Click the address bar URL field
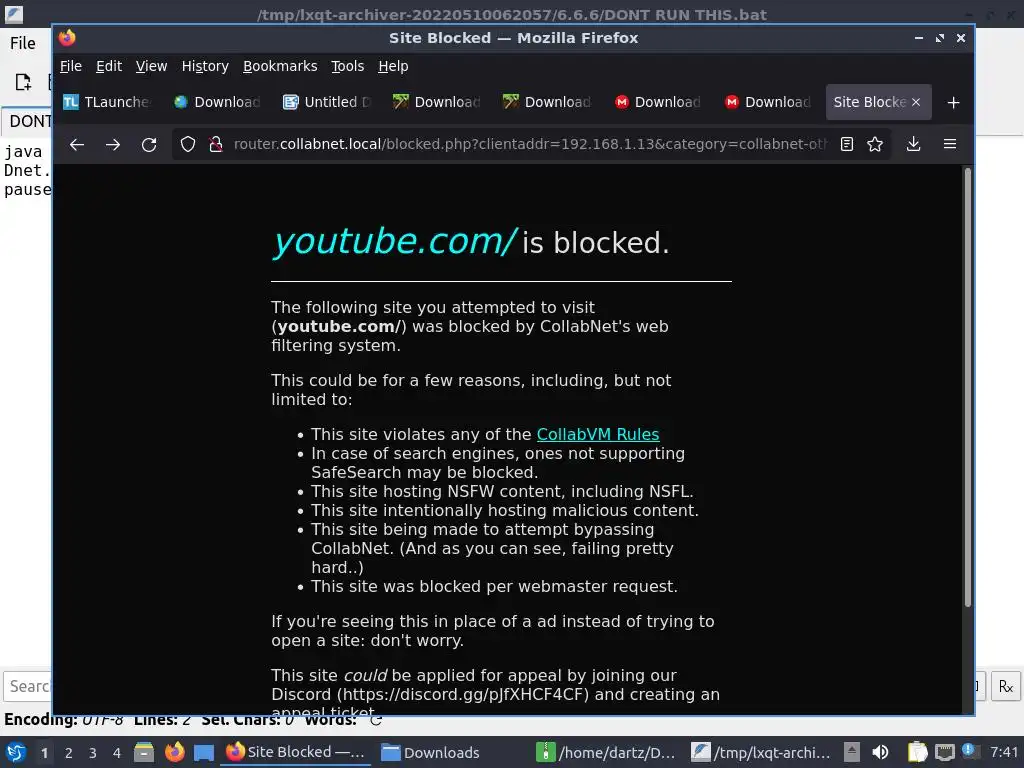The height and width of the screenshot is (768, 1024). coord(530,144)
